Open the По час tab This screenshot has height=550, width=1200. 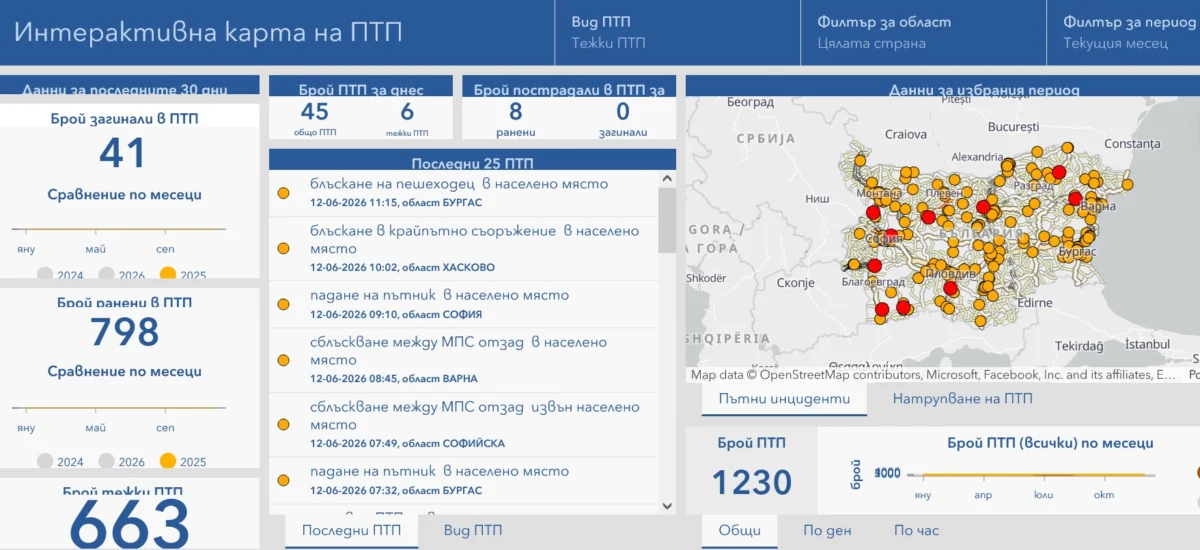click(x=916, y=531)
